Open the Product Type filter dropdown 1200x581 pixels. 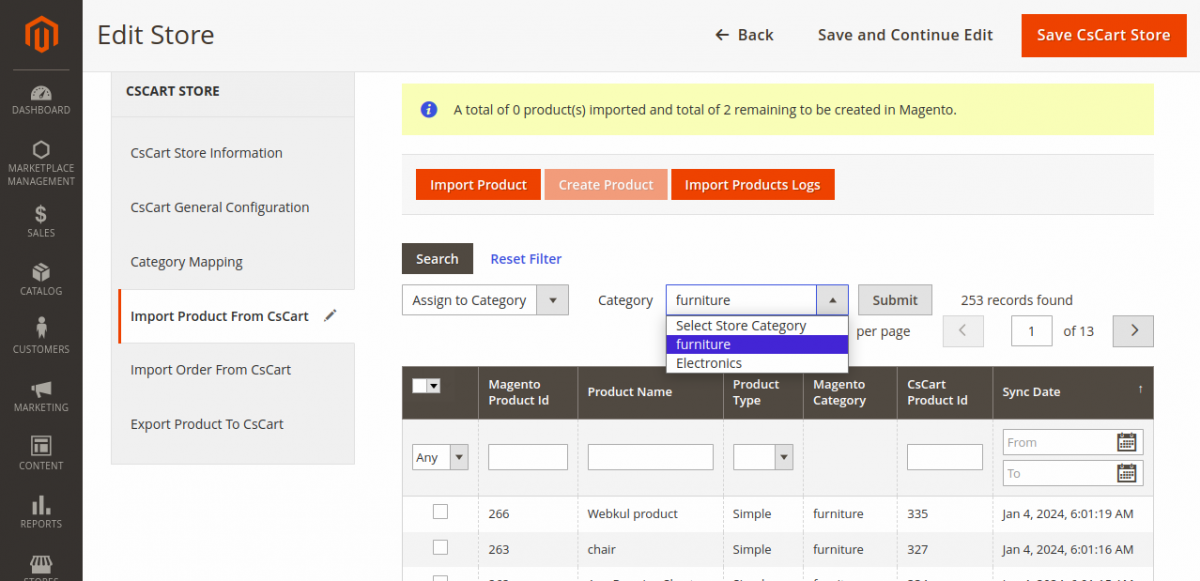762,457
